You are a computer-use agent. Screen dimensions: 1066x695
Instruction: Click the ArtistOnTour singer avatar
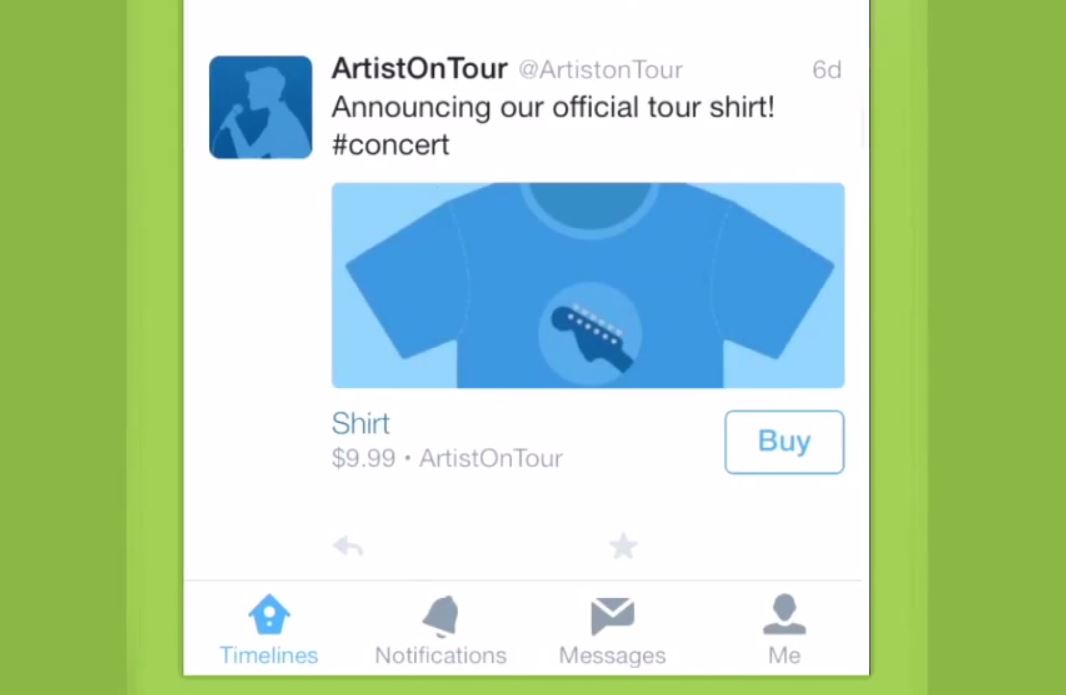point(261,107)
